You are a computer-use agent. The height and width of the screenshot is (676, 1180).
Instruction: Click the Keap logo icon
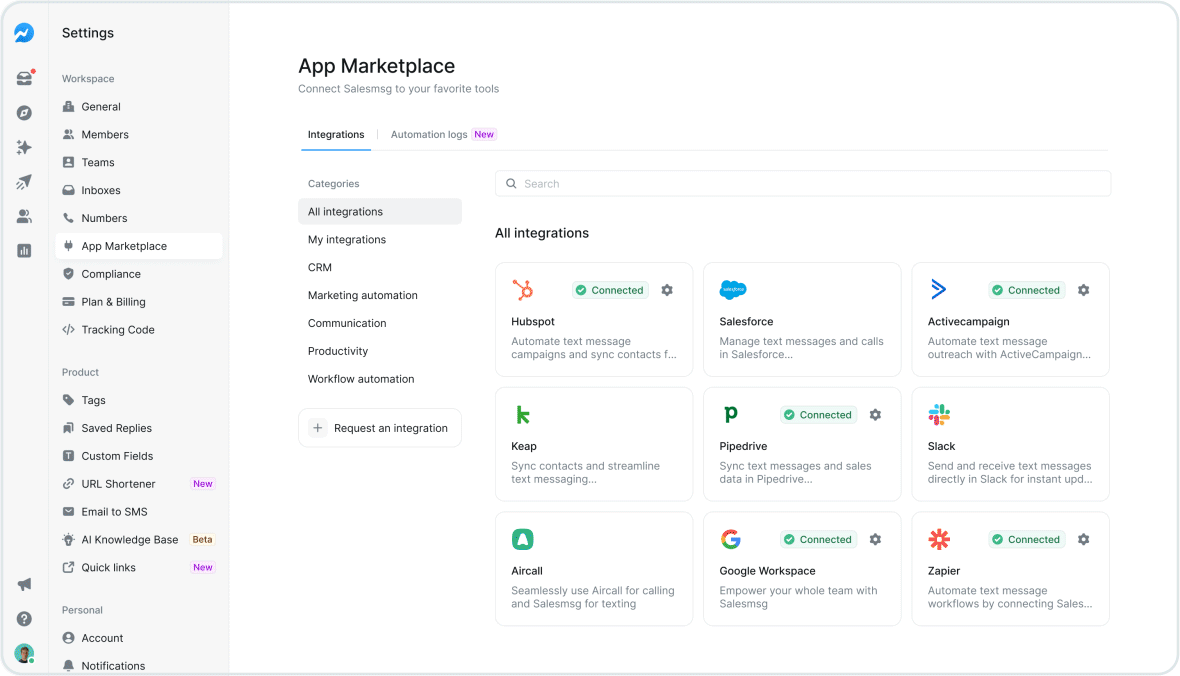(x=522, y=415)
